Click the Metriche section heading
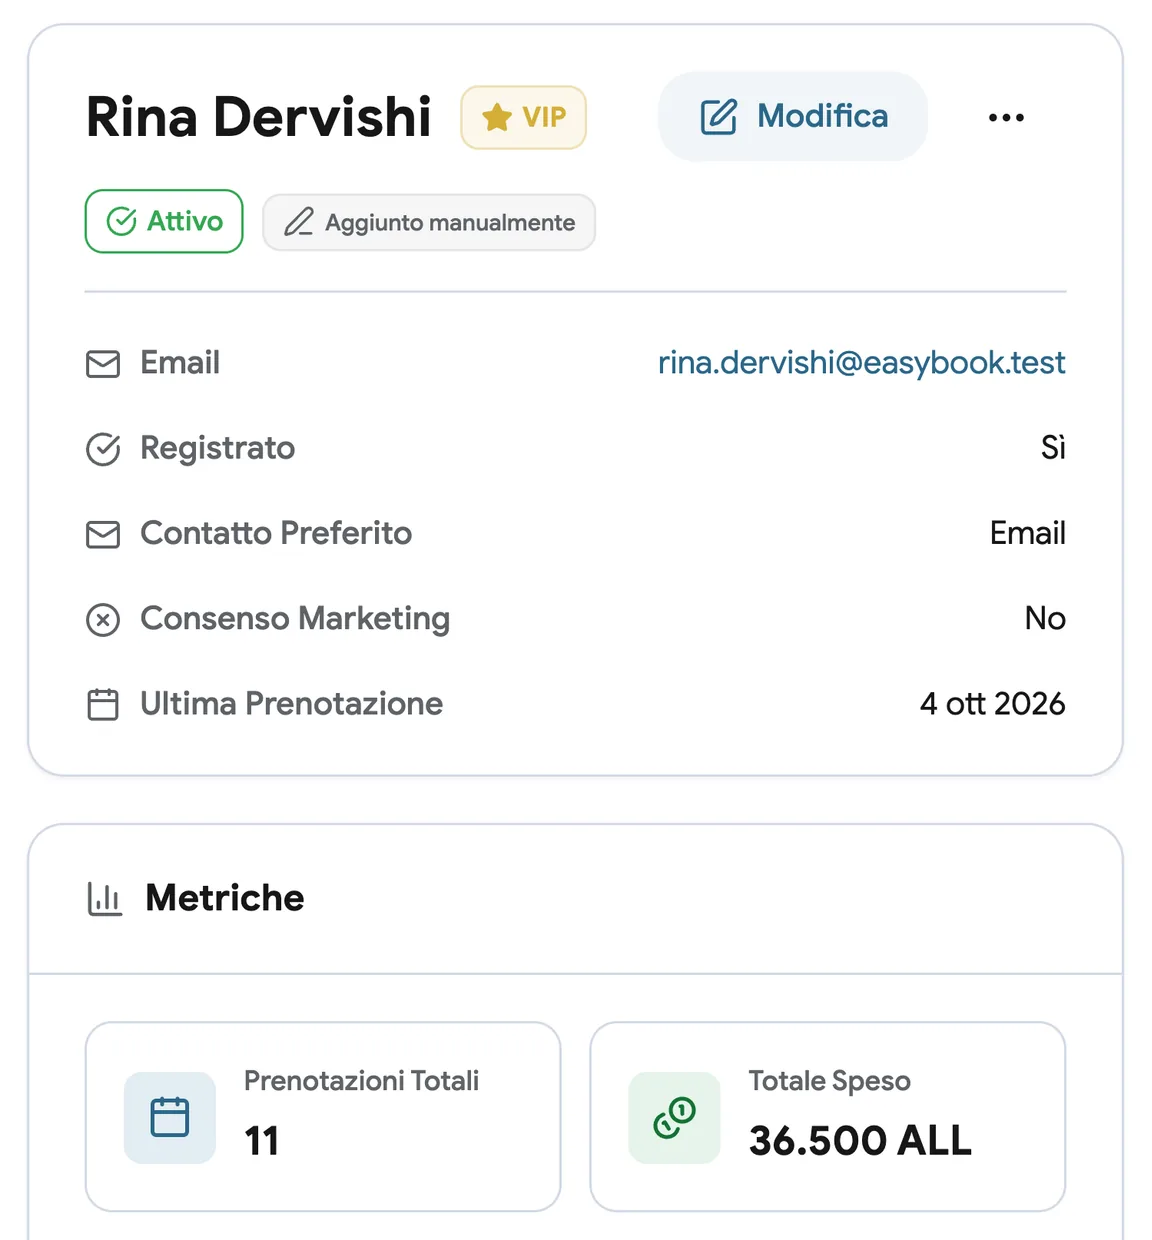 click(225, 898)
